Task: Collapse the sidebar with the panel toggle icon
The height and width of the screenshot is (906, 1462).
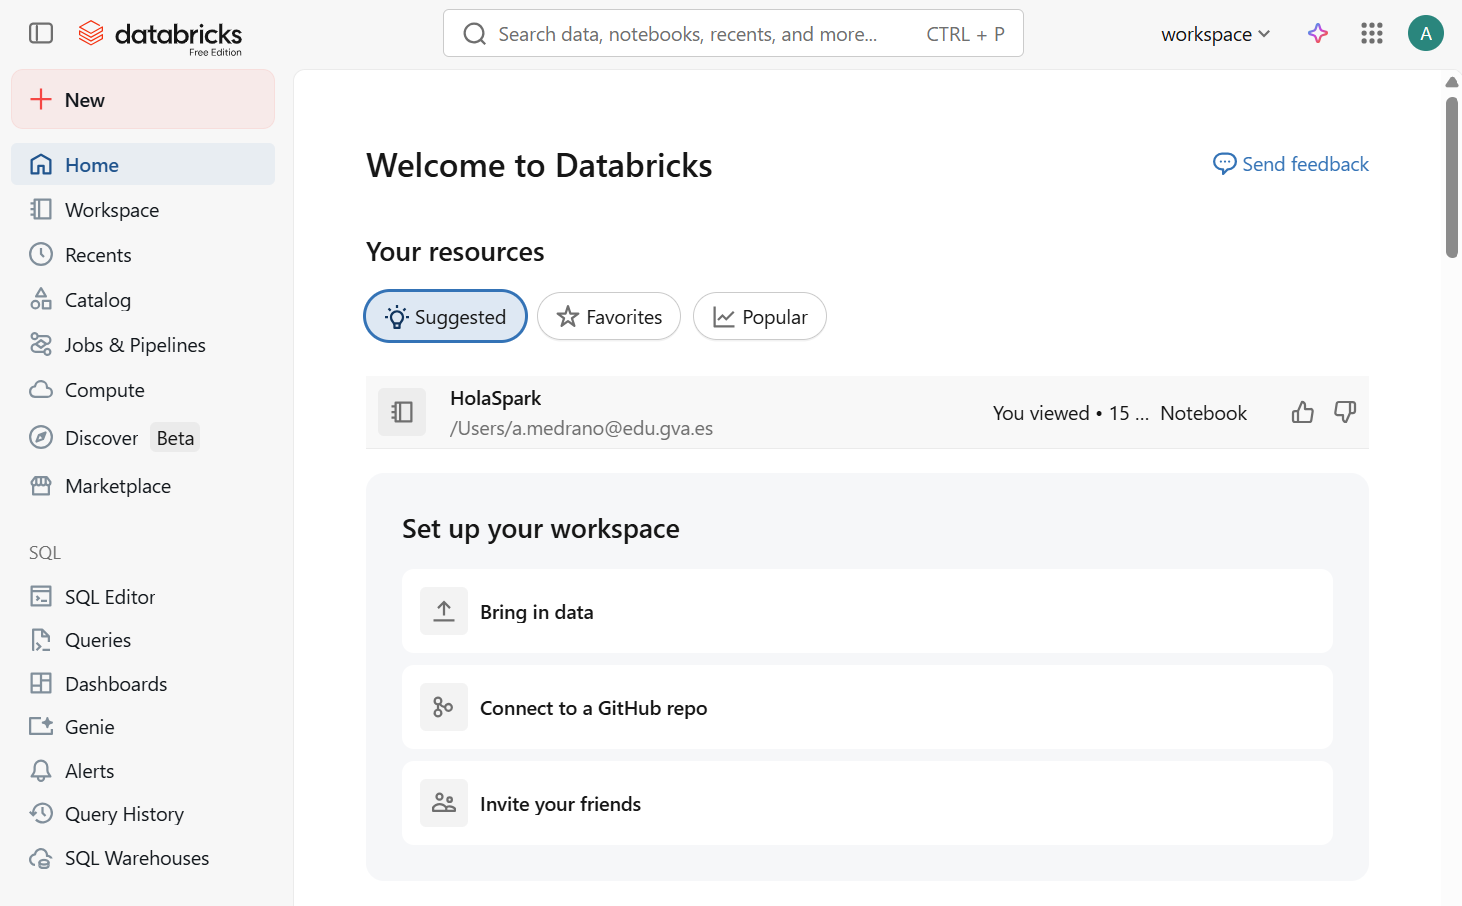Action: 41,33
